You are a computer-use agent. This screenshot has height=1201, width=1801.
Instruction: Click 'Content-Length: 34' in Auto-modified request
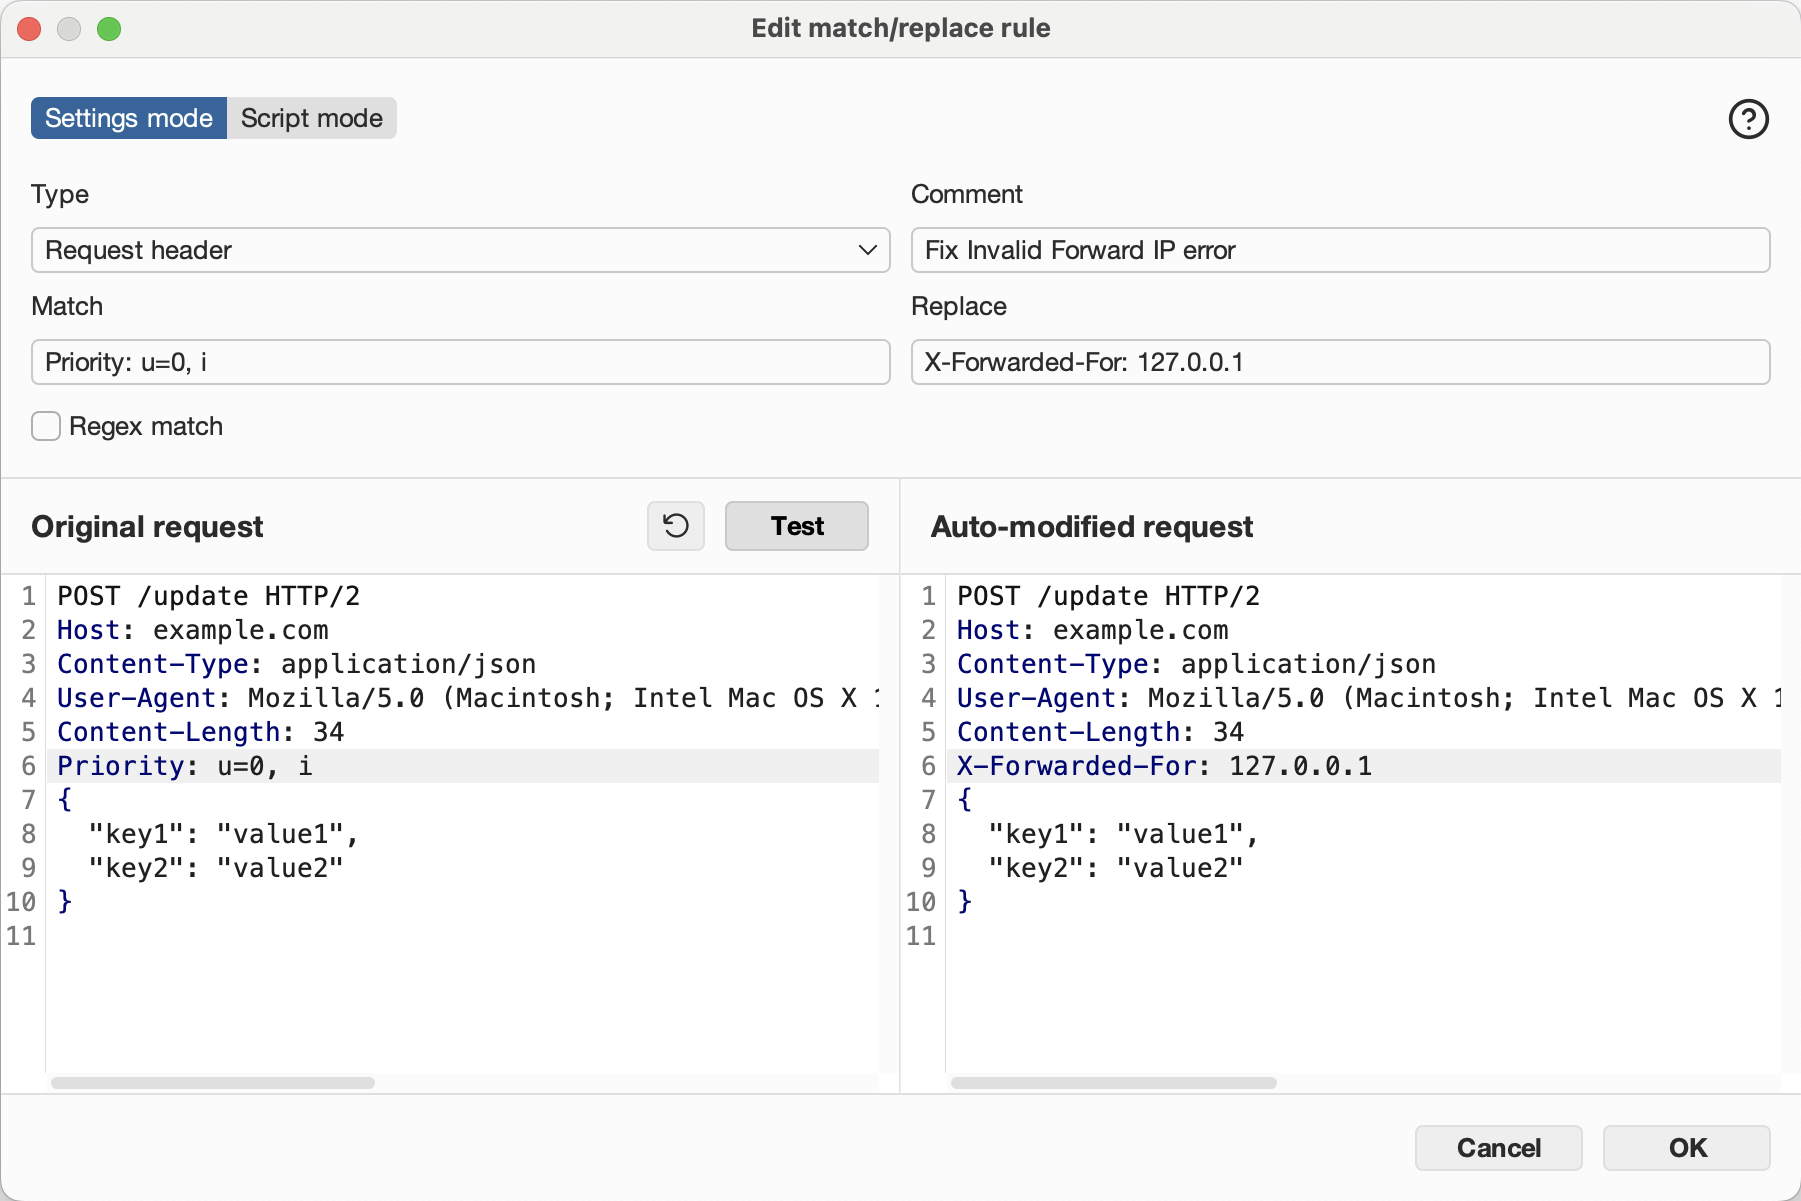(x=1101, y=732)
